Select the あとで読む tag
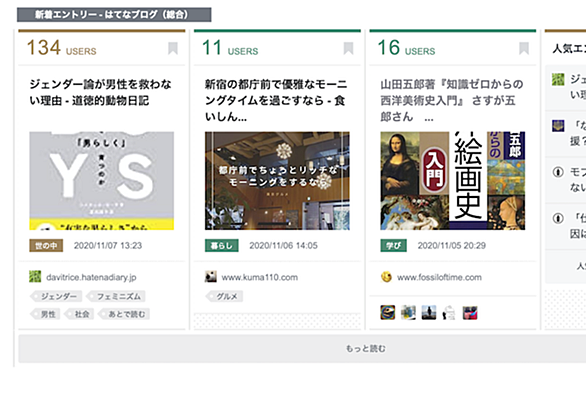The height and width of the screenshot is (396, 586). pyautogui.click(x=124, y=314)
